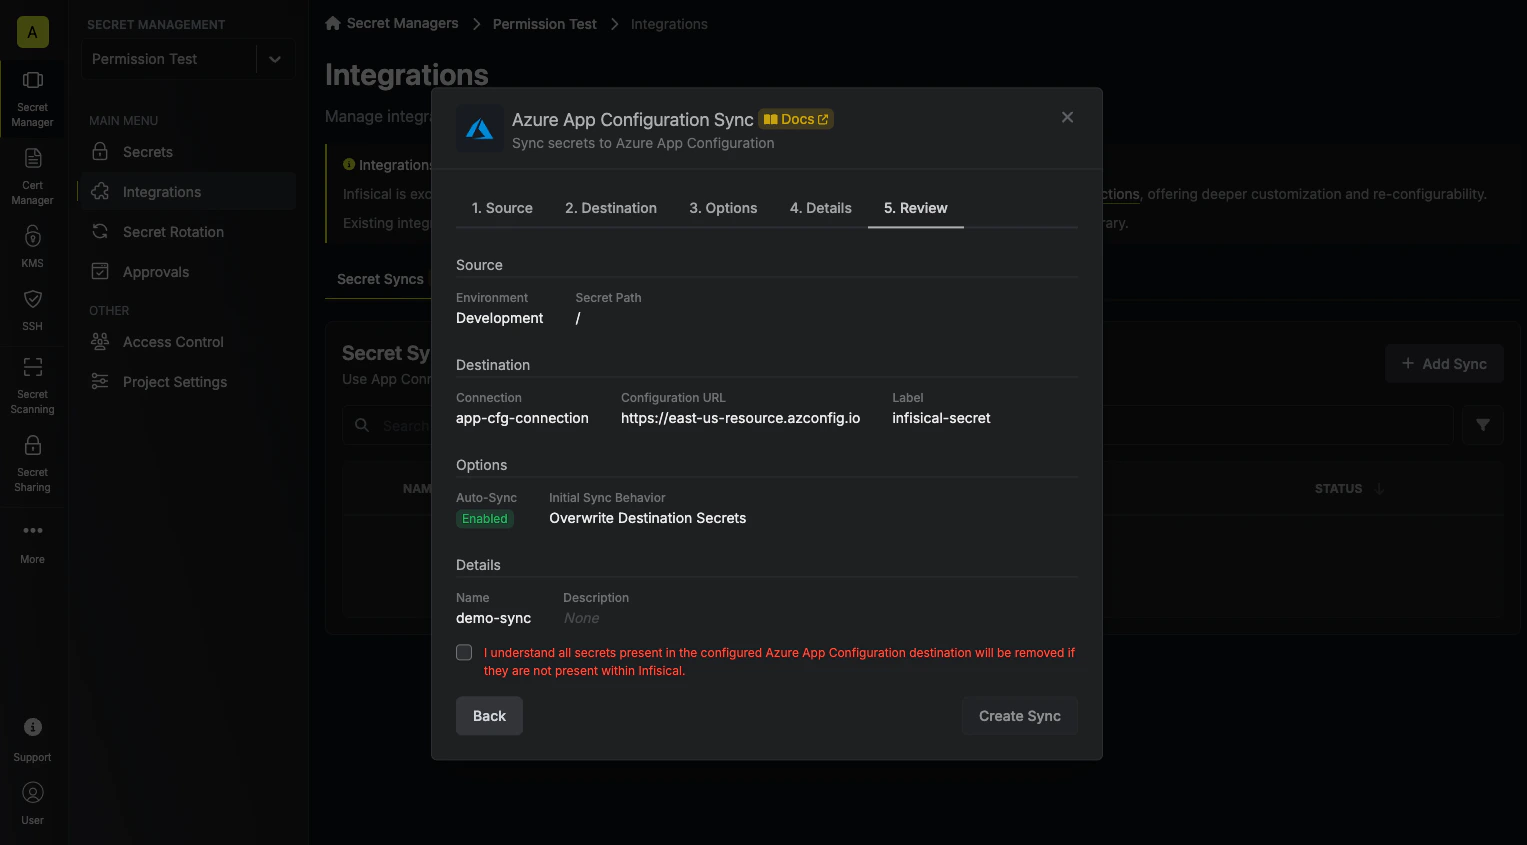This screenshot has width=1527, height=845.
Task: Click the Create Sync button
Action: coord(1020,716)
